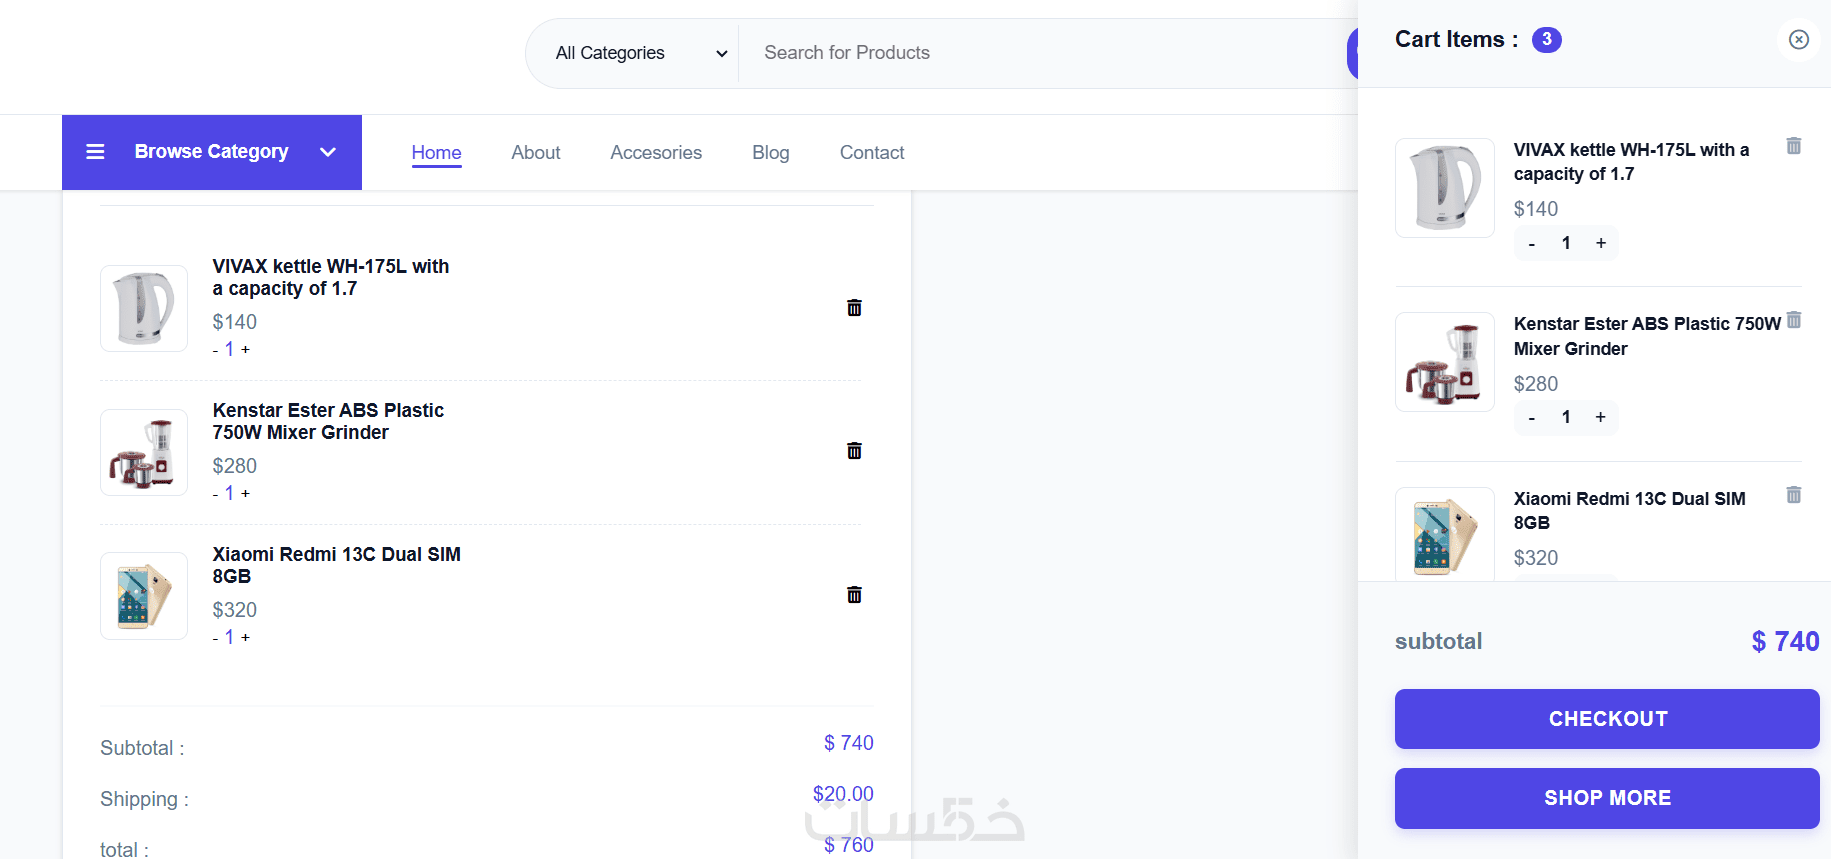1831x859 pixels.
Task: Remove Xiaomi Redmi 13C from main cart list
Action: pos(854,595)
